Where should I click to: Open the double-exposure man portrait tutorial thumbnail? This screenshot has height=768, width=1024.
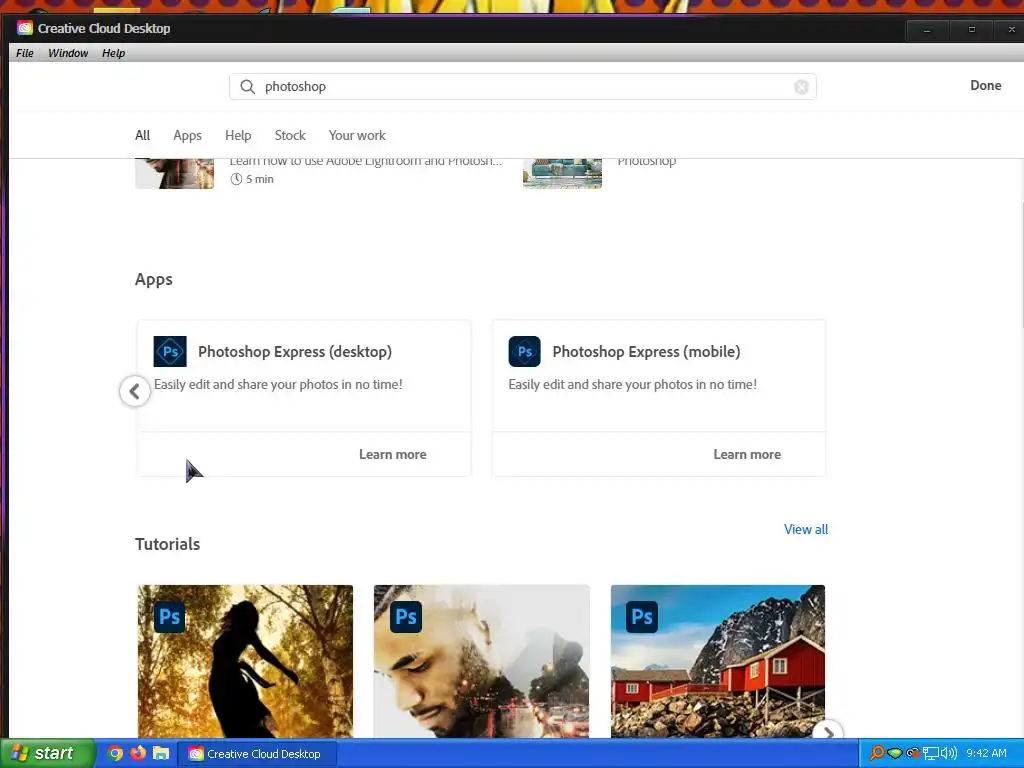(482, 662)
